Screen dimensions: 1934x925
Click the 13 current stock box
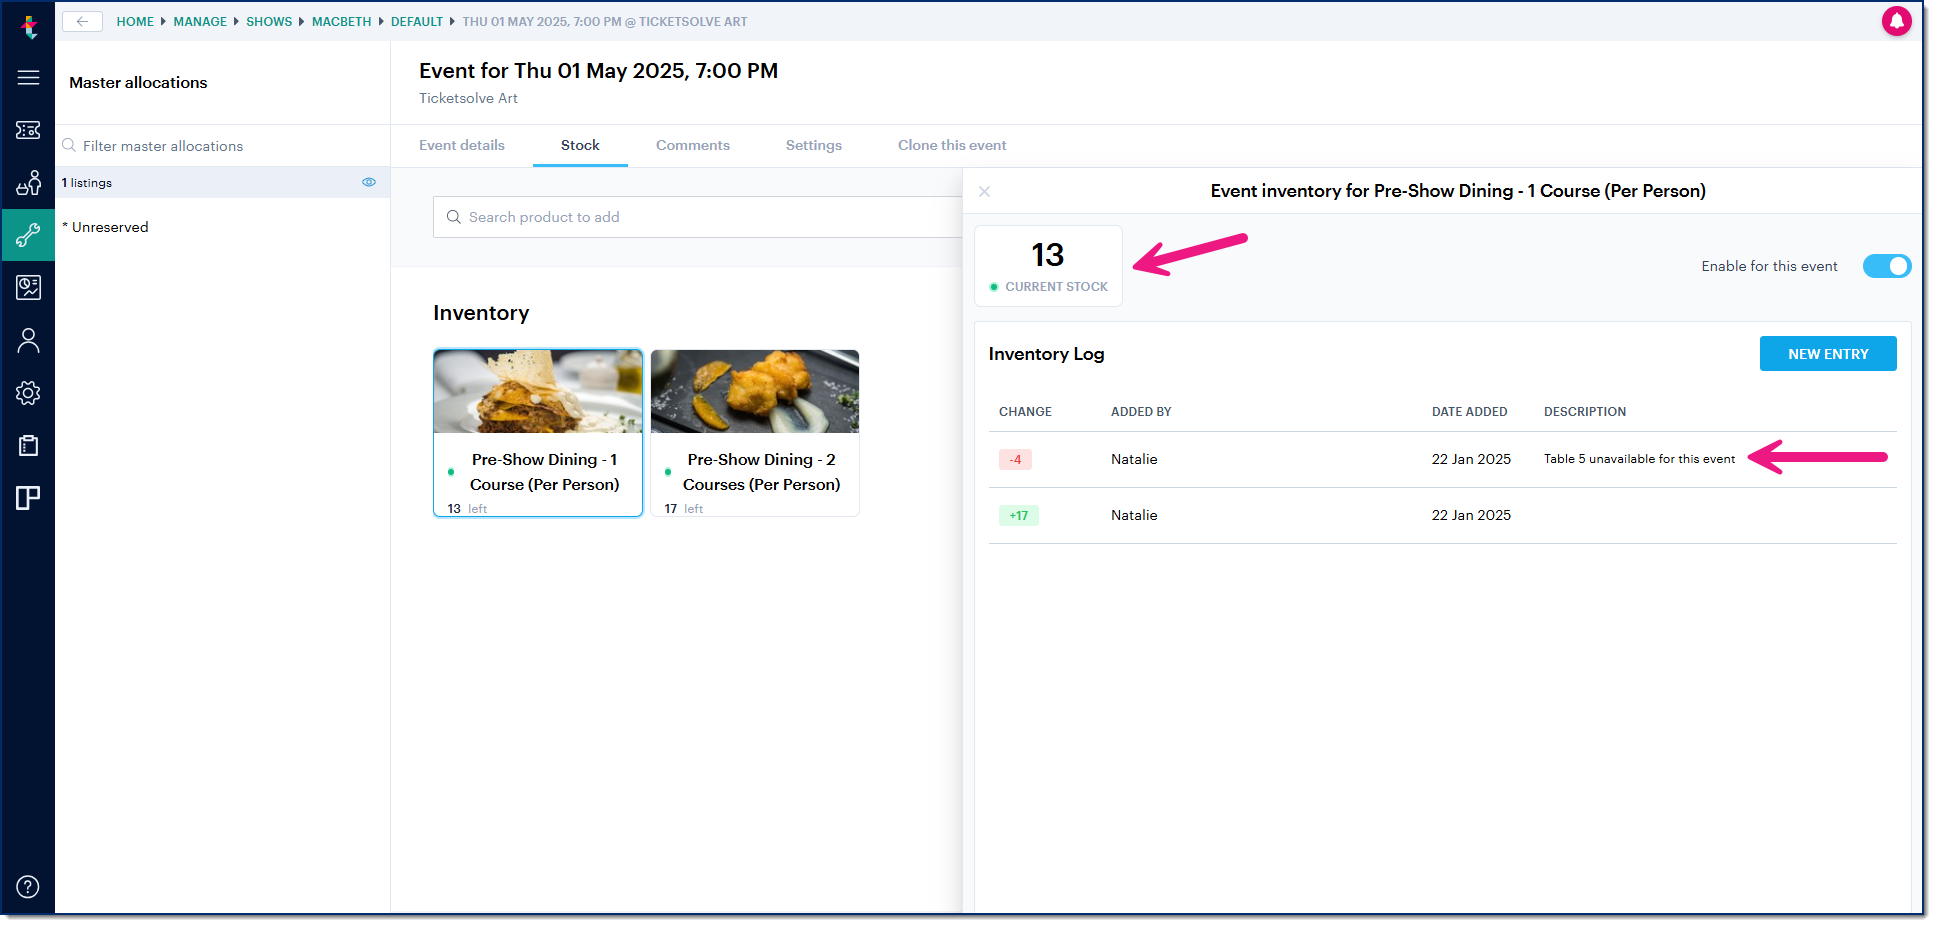[x=1048, y=266]
